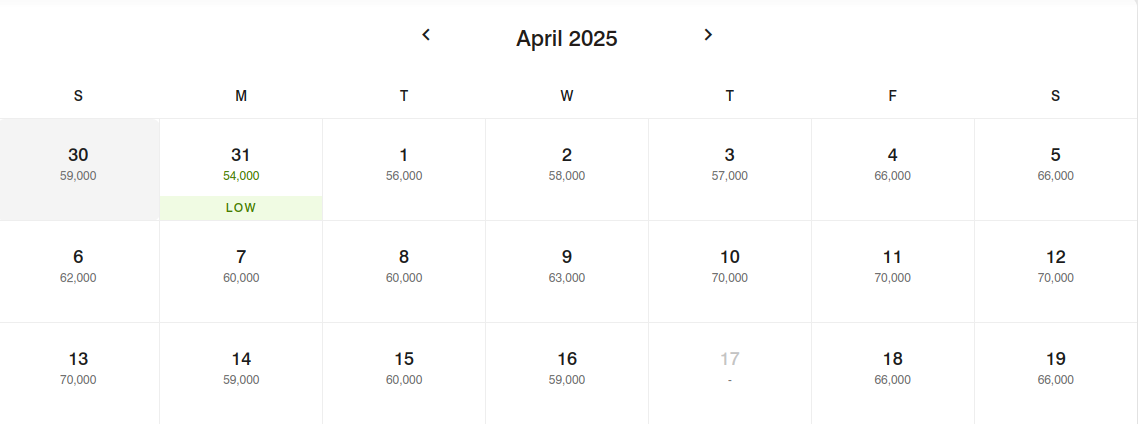
Task: Go to previous month with left chevron
Action: point(426,34)
